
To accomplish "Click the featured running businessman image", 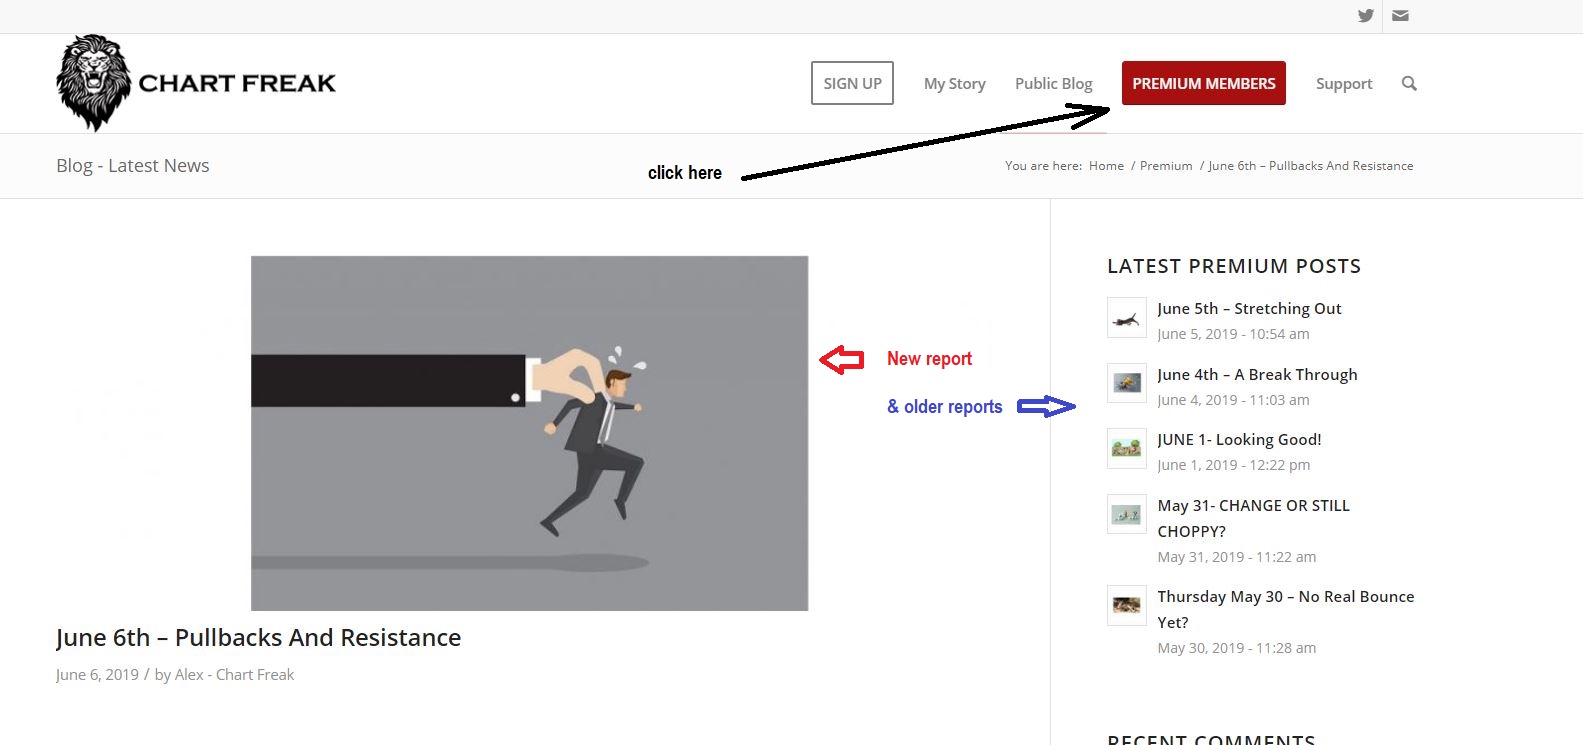I will pos(529,433).
